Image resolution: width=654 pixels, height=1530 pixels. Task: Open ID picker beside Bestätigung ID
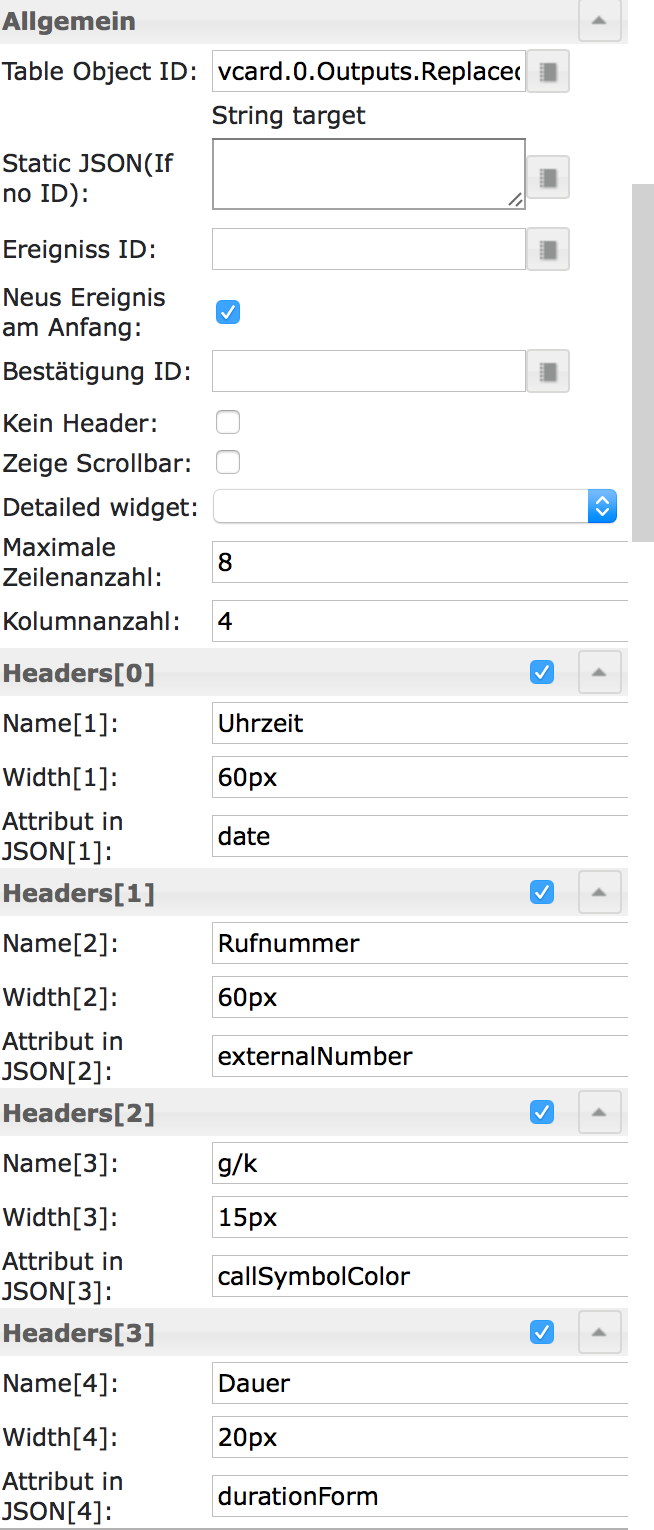click(547, 372)
